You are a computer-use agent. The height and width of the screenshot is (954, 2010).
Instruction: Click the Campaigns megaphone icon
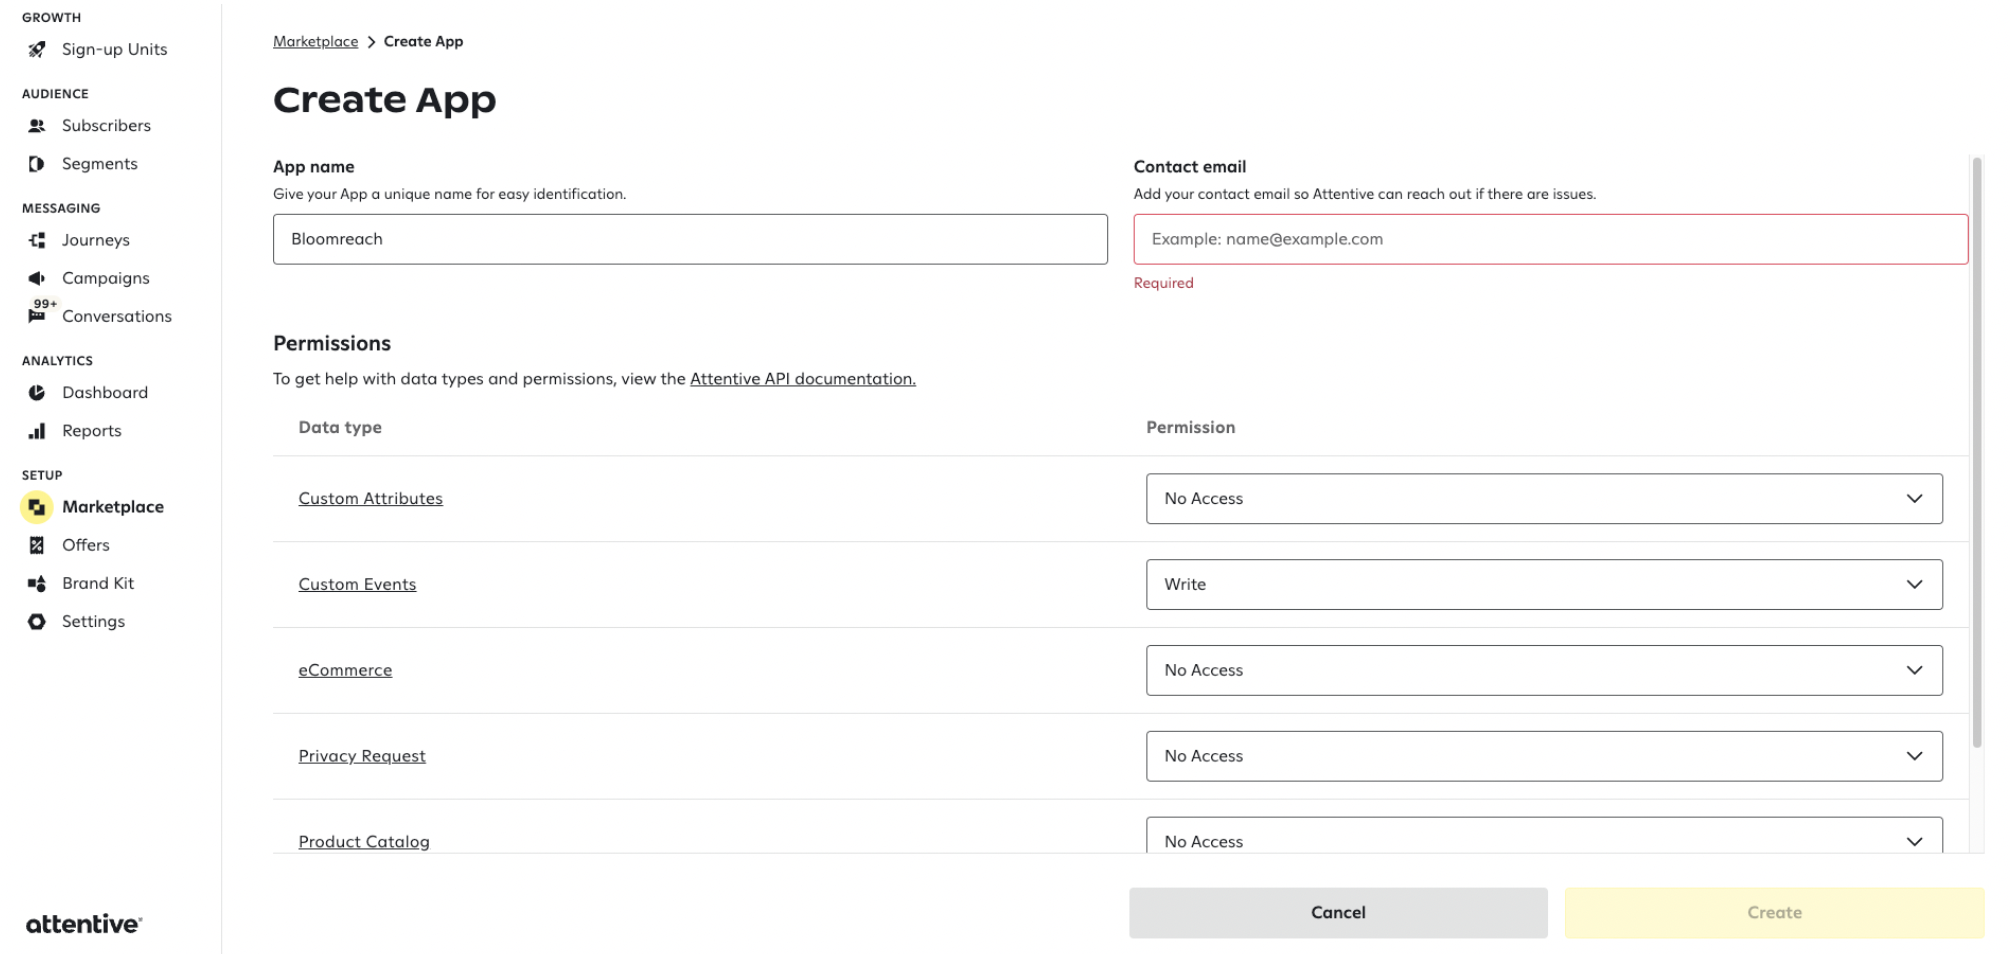[37, 278]
